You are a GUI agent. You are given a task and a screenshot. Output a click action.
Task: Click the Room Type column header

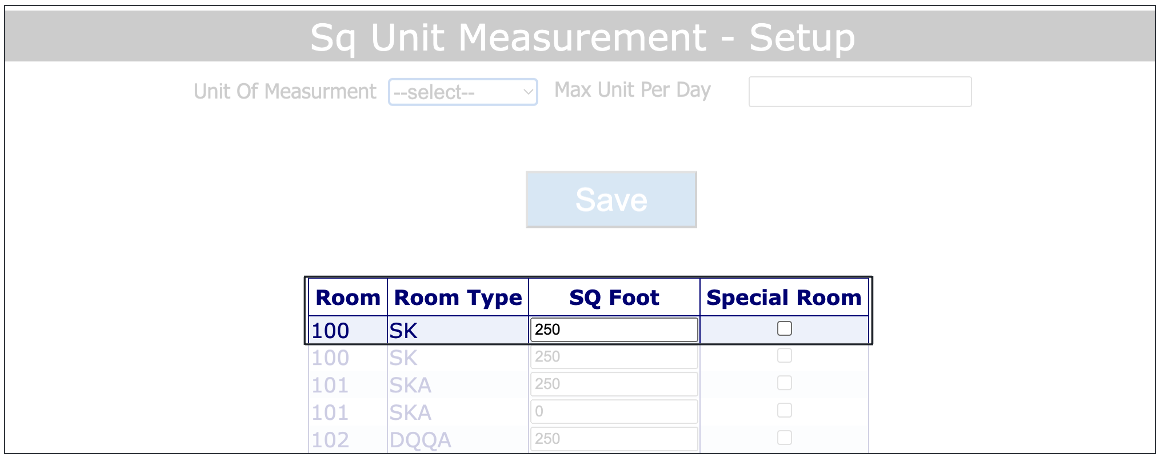[458, 297]
